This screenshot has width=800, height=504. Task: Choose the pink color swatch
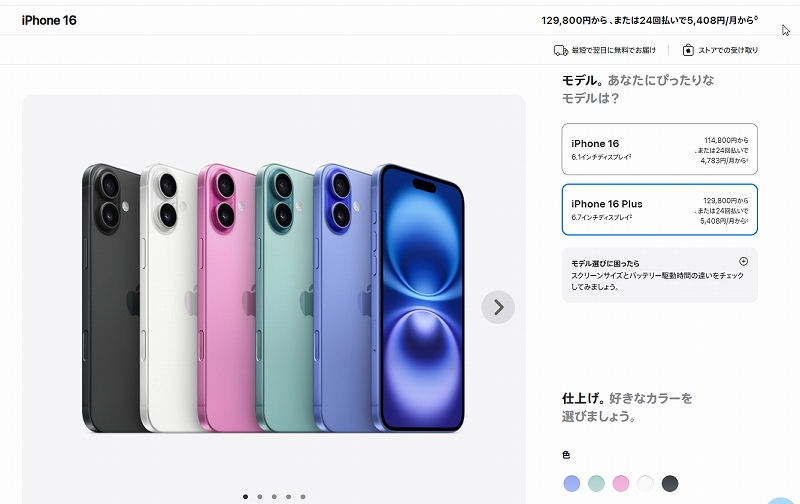(x=620, y=483)
